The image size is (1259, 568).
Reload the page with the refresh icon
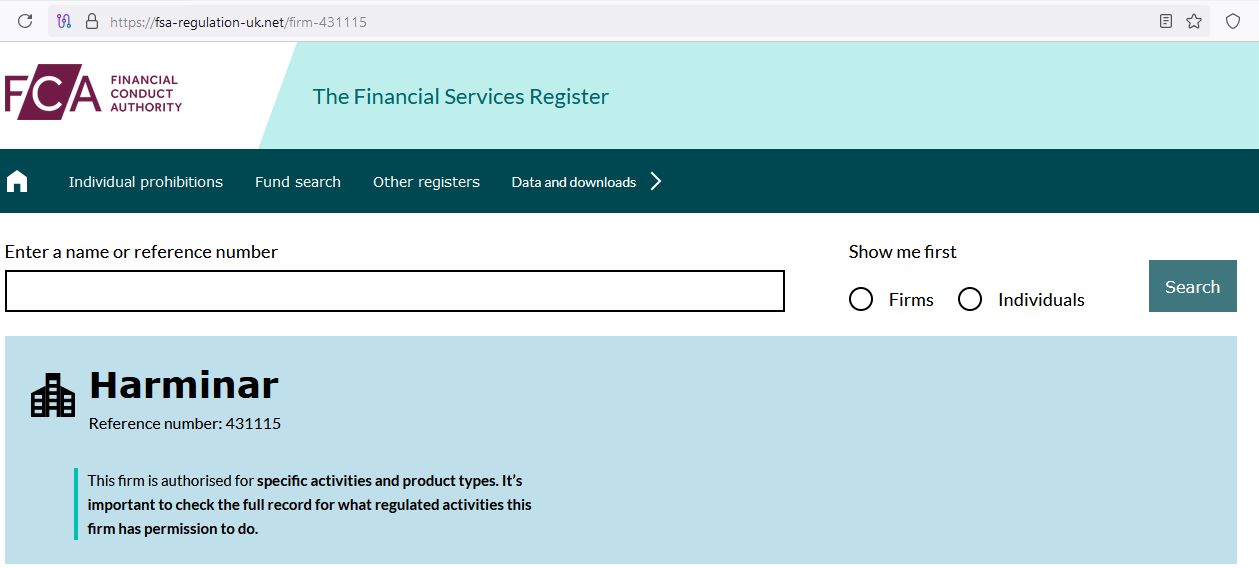pyautogui.click(x=25, y=21)
